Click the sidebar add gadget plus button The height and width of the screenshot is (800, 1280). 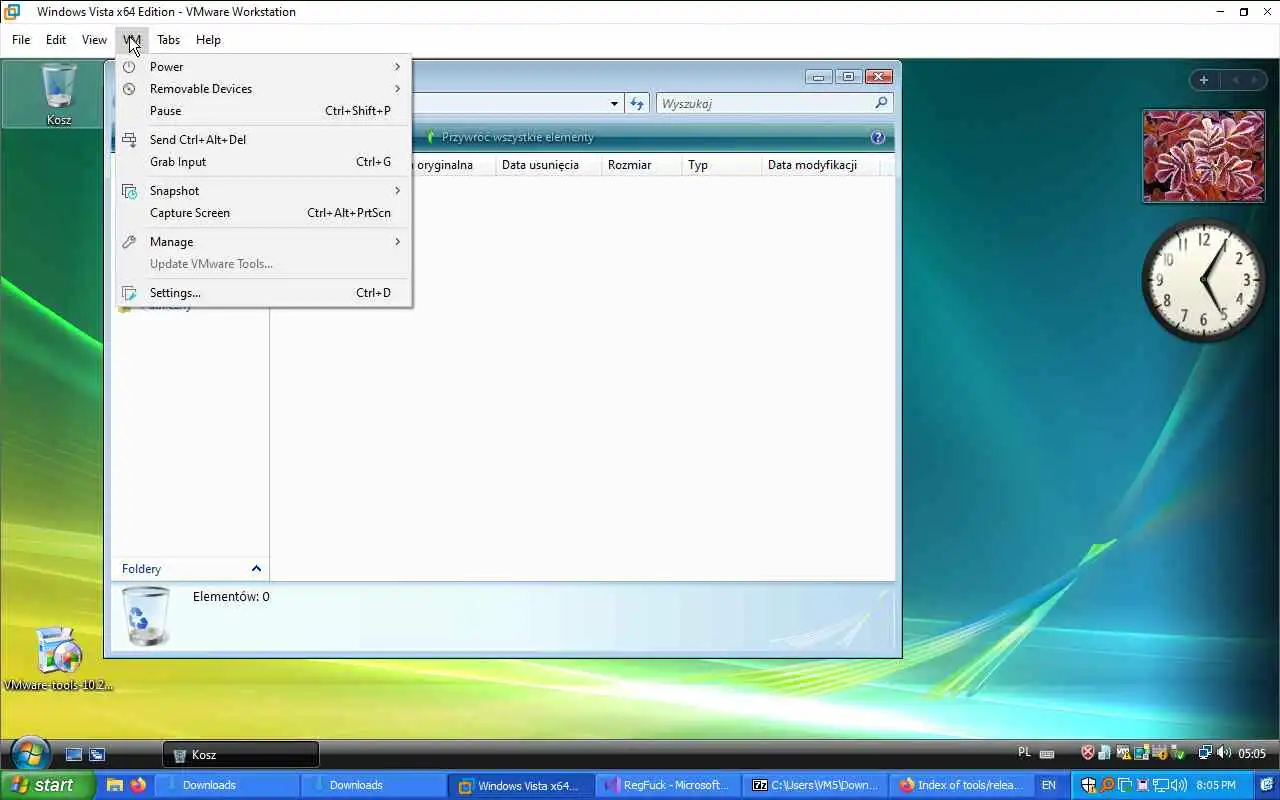point(1204,80)
